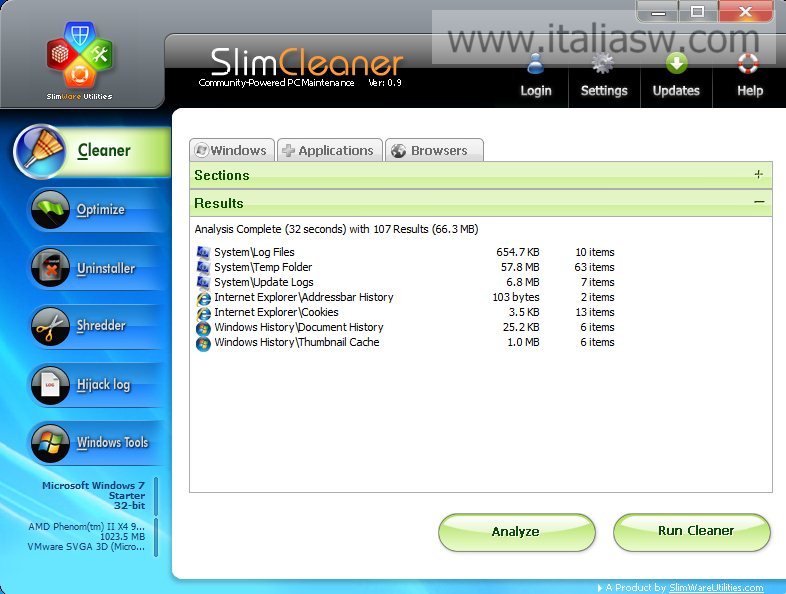Select Internet Explorer\Cookies row
Image resolution: width=786 pixels, height=594 pixels.
click(406, 312)
